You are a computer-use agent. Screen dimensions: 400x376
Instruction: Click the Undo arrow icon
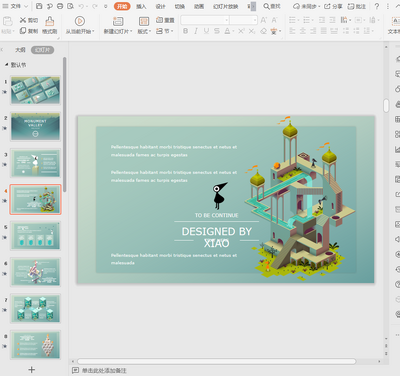[81, 6]
